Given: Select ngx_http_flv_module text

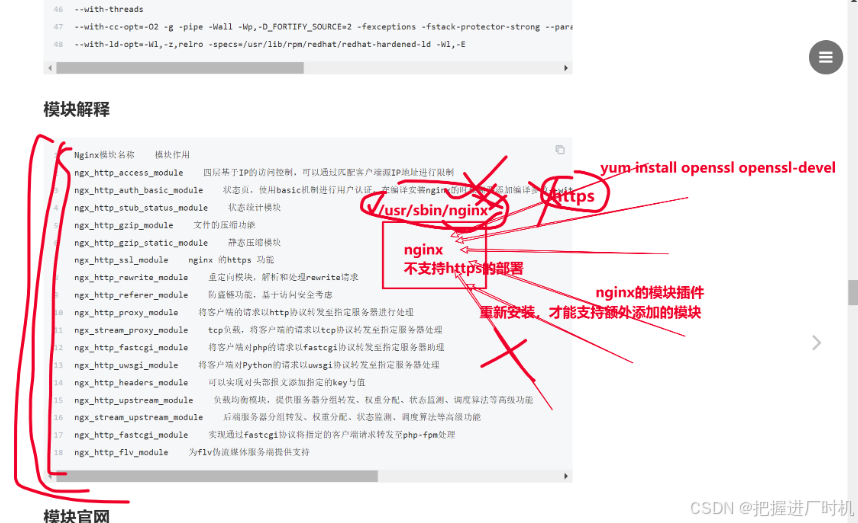Looking at the screenshot, I should (x=121, y=452).
